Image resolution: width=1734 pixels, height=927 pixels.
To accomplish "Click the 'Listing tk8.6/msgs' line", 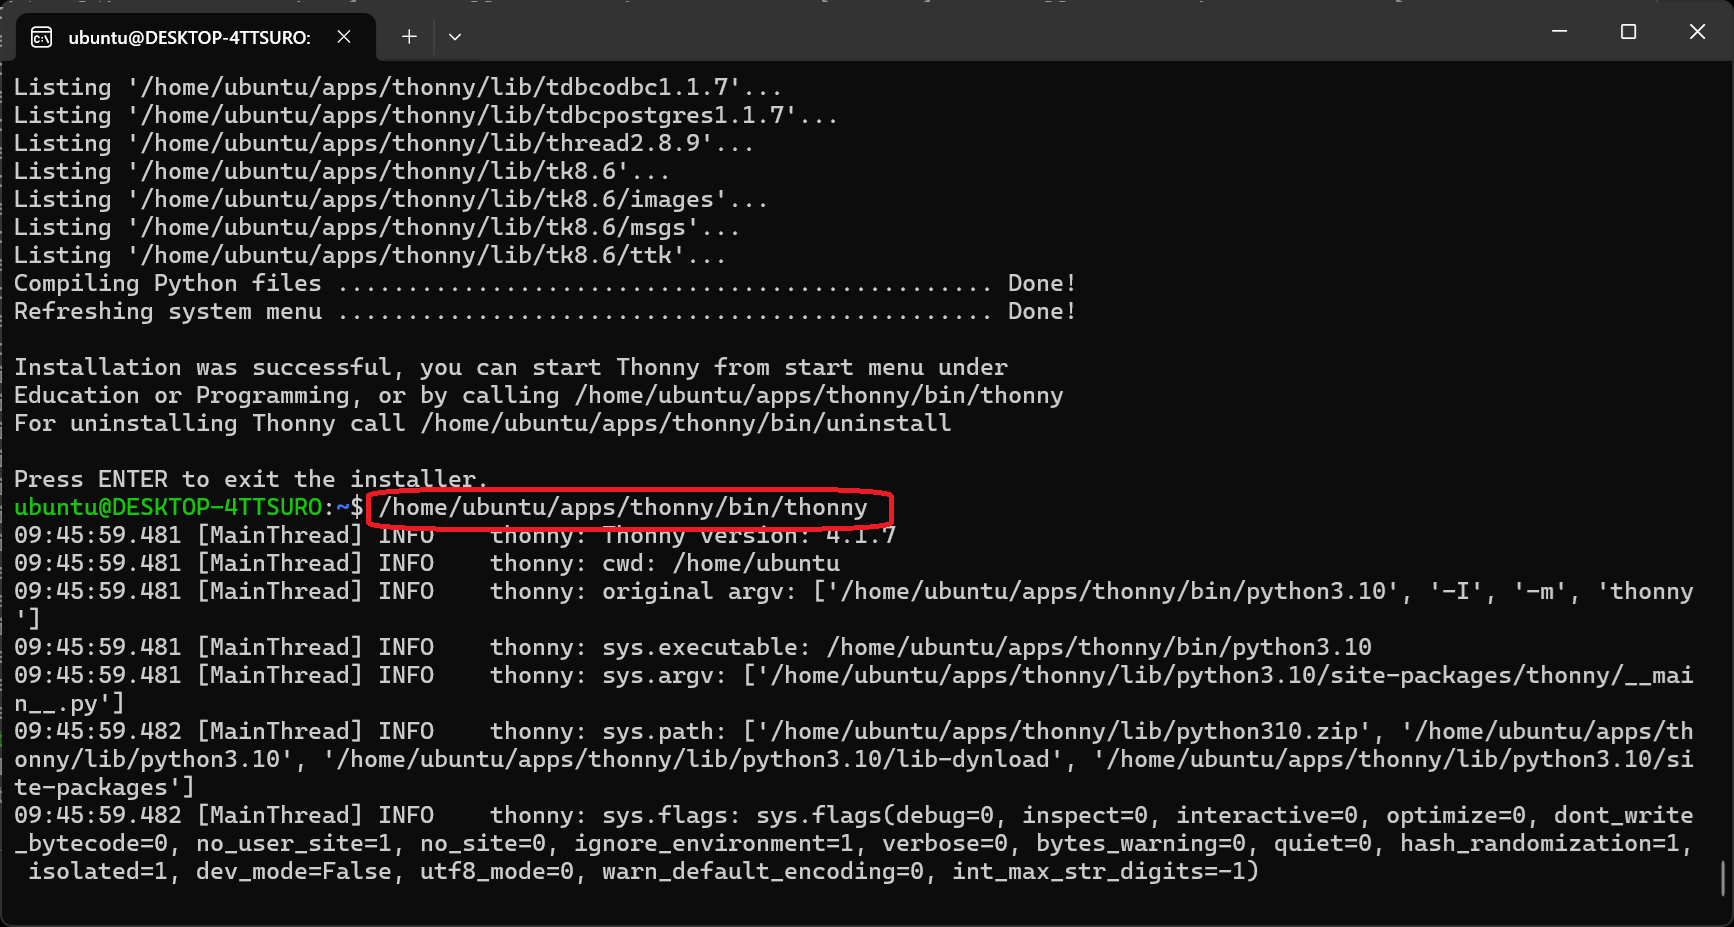I will pos(377,227).
